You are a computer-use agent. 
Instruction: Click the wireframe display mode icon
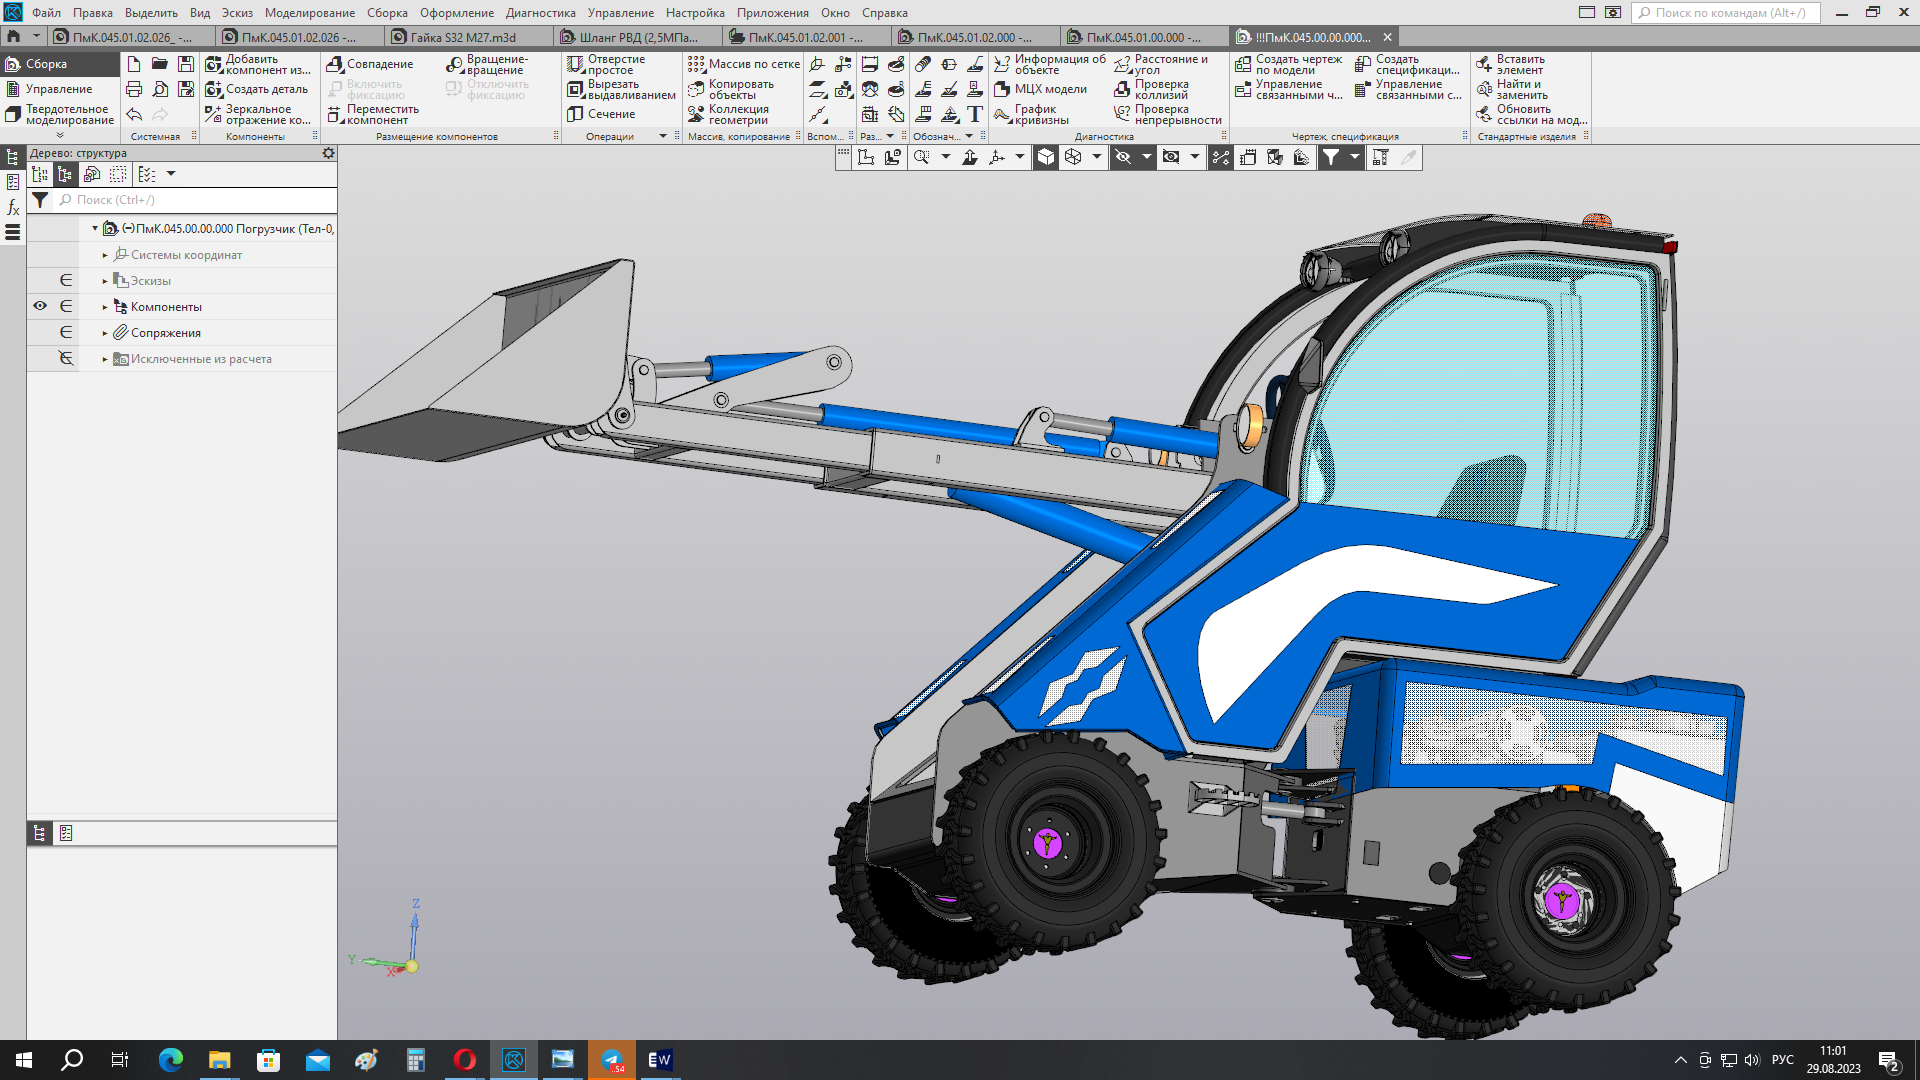pos(1073,157)
